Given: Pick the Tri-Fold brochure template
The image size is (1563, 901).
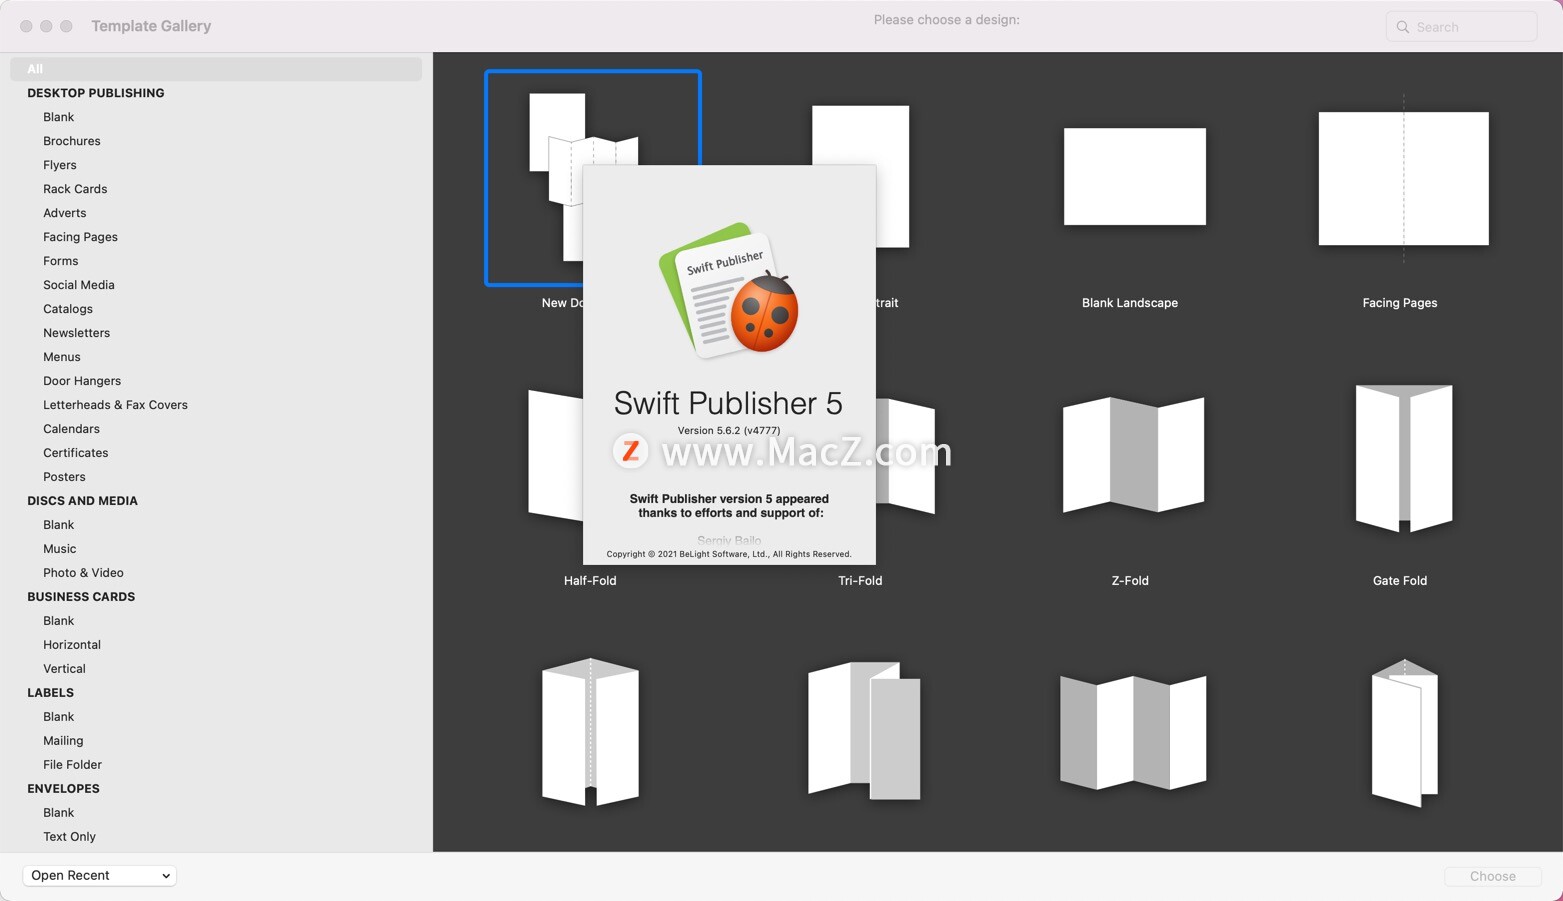Looking at the screenshot, I should (x=906, y=456).
